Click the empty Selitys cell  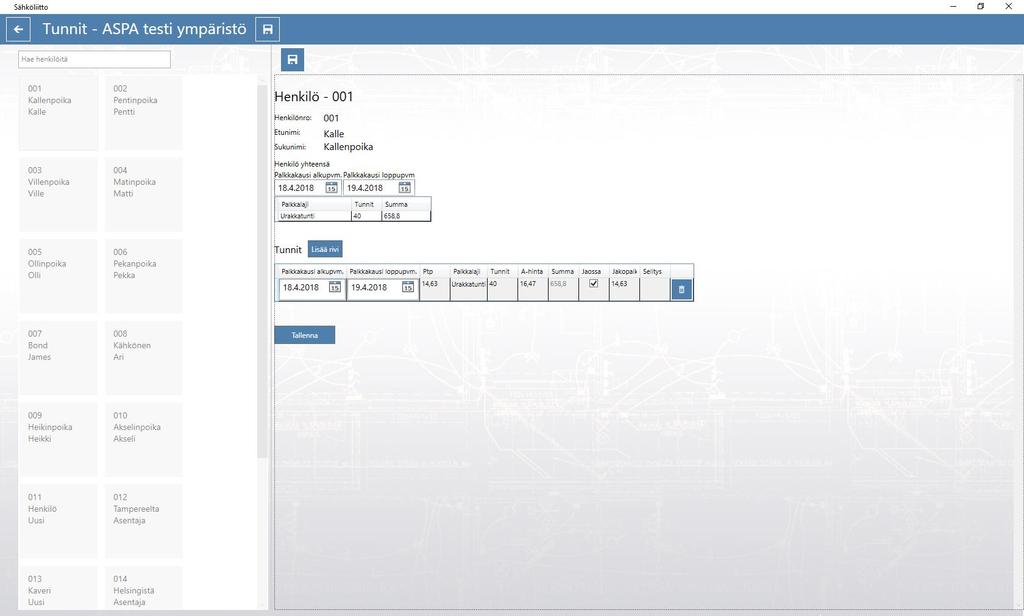655,289
